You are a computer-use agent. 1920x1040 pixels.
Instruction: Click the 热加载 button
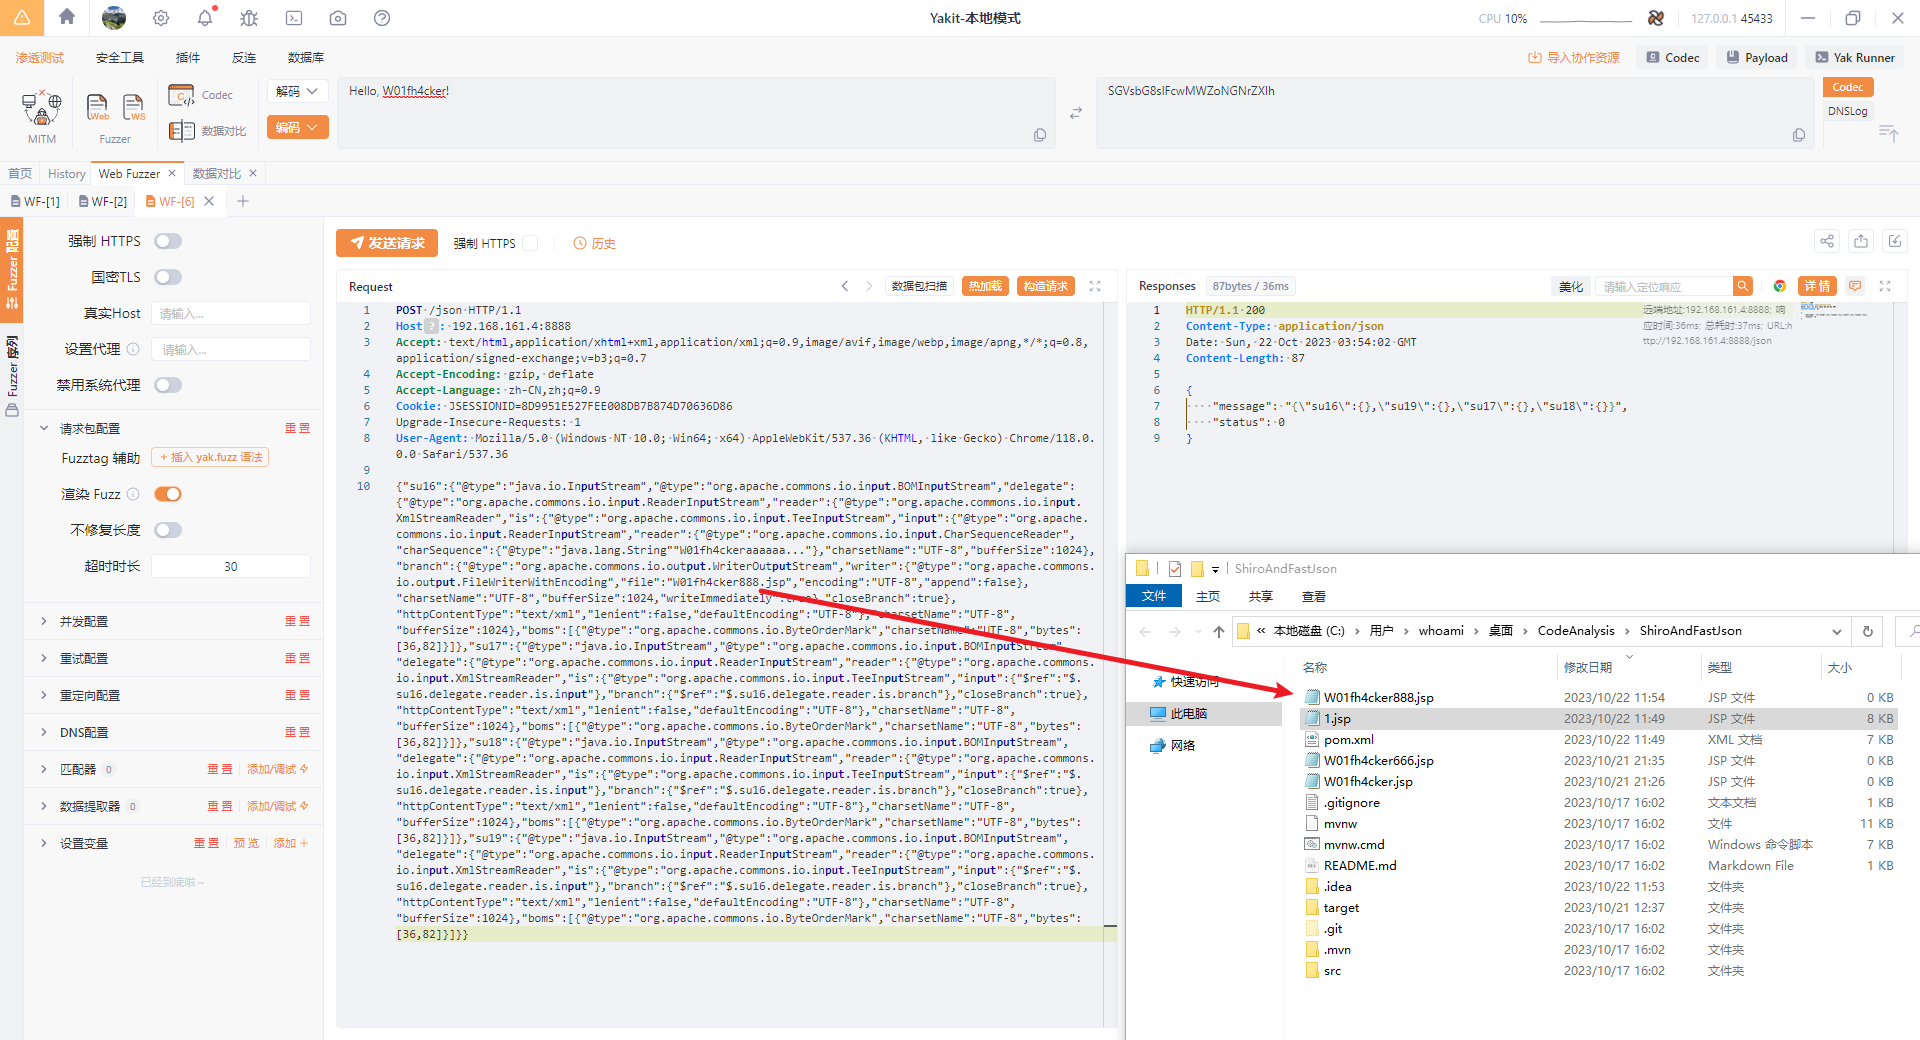click(985, 286)
